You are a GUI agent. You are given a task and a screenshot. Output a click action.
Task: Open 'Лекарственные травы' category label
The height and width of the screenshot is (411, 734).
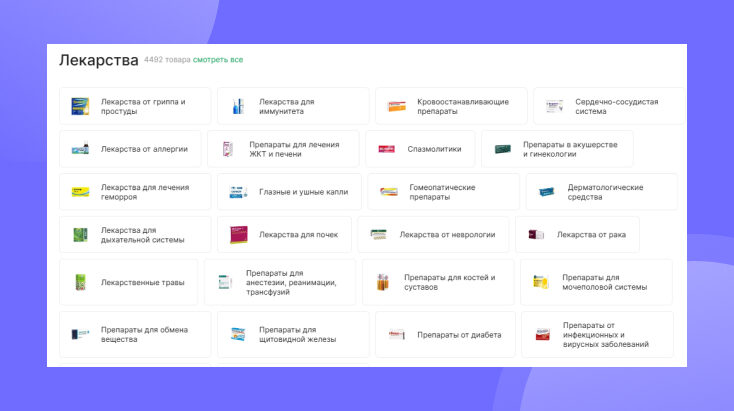tap(142, 282)
